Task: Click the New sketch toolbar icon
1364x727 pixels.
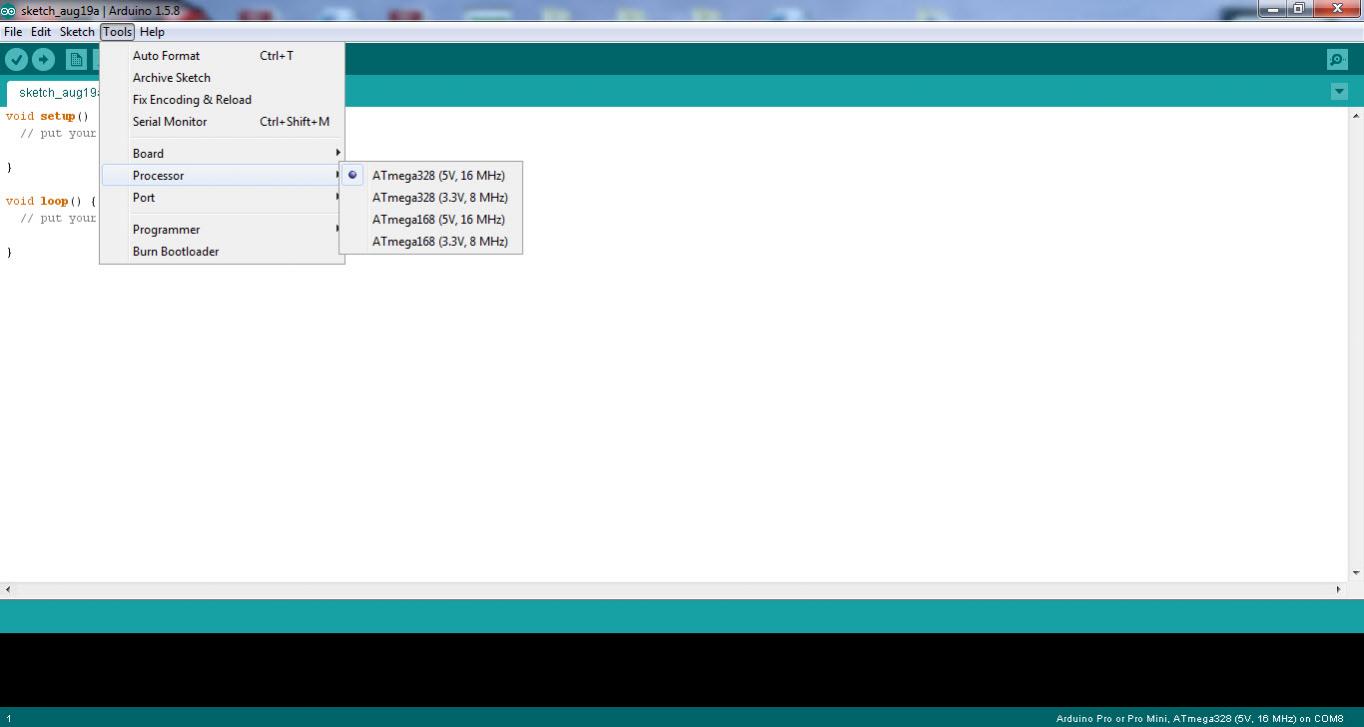Action: 76,60
